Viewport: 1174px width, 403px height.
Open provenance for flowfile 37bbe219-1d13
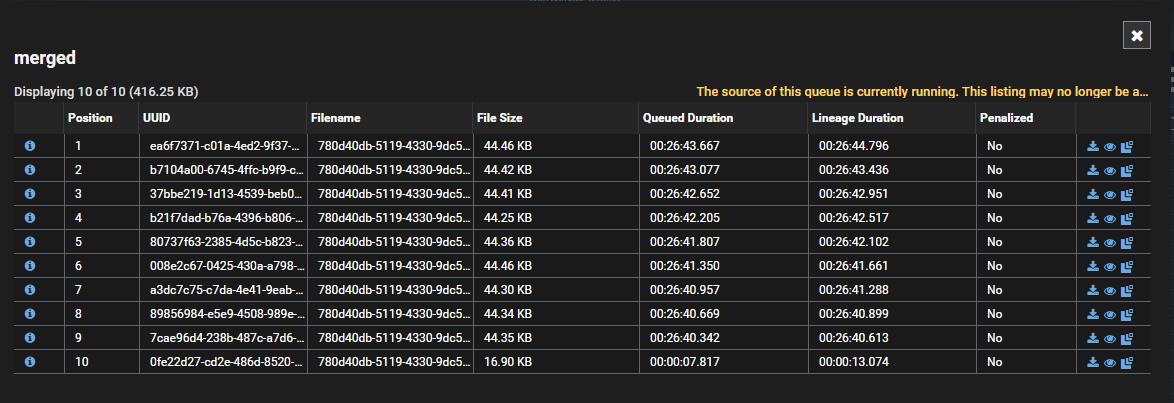1127,195
